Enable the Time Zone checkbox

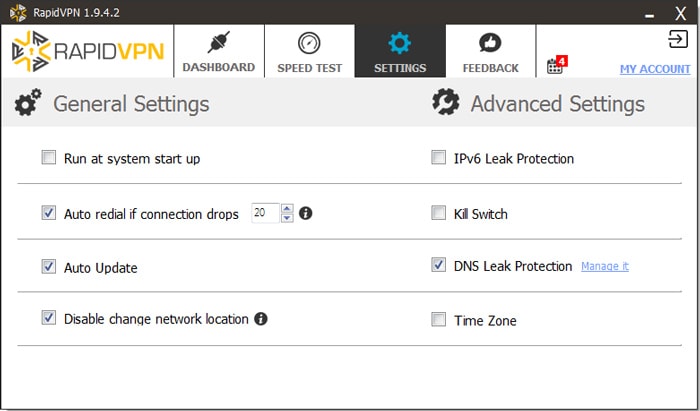[x=438, y=320]
